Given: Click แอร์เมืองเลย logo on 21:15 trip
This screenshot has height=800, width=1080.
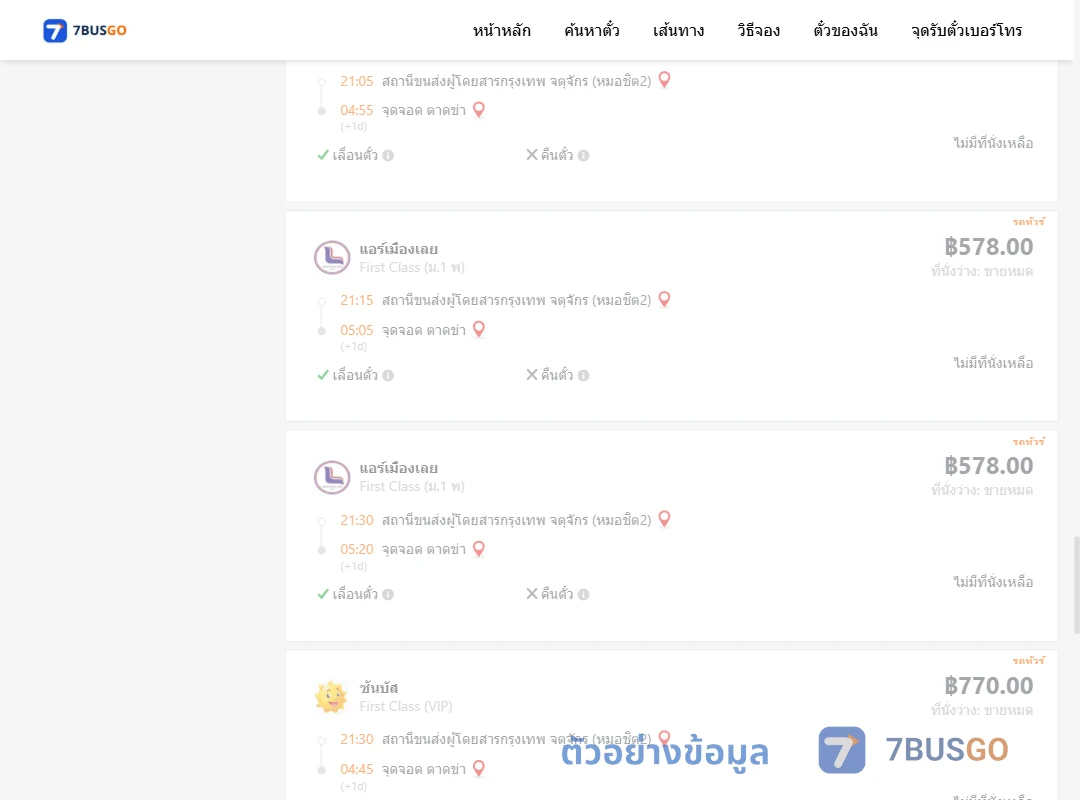Looking at the screenshot, I should click(x=332, y=258).
